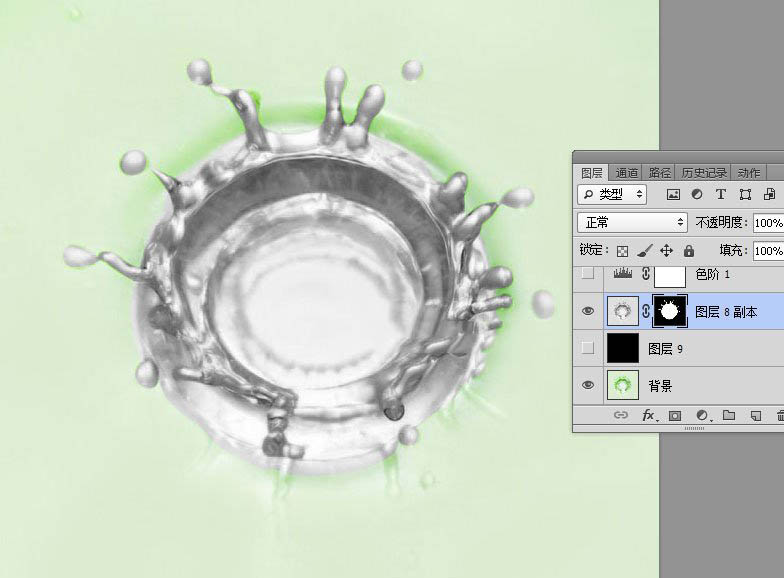Screen dimensions: 784x578
Task: Select the 图层 8 副本 mask thumbnail
Action: click(x=670, y=311)
